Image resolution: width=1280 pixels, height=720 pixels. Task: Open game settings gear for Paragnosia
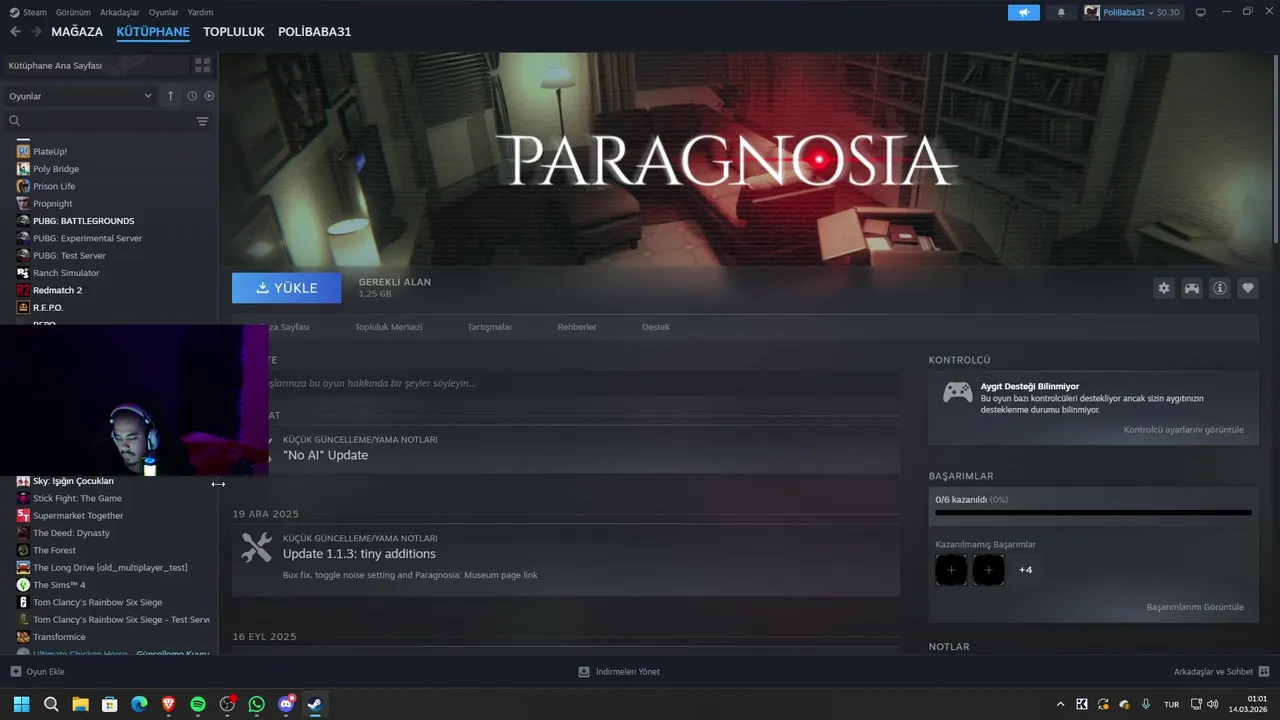pyautogui.click(x=1164, y=288)
